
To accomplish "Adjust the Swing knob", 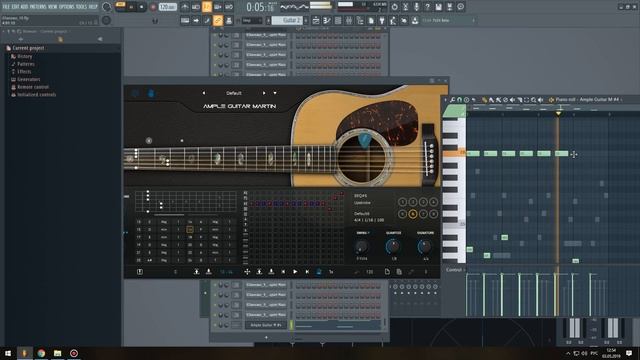I will tap(362, 247).
